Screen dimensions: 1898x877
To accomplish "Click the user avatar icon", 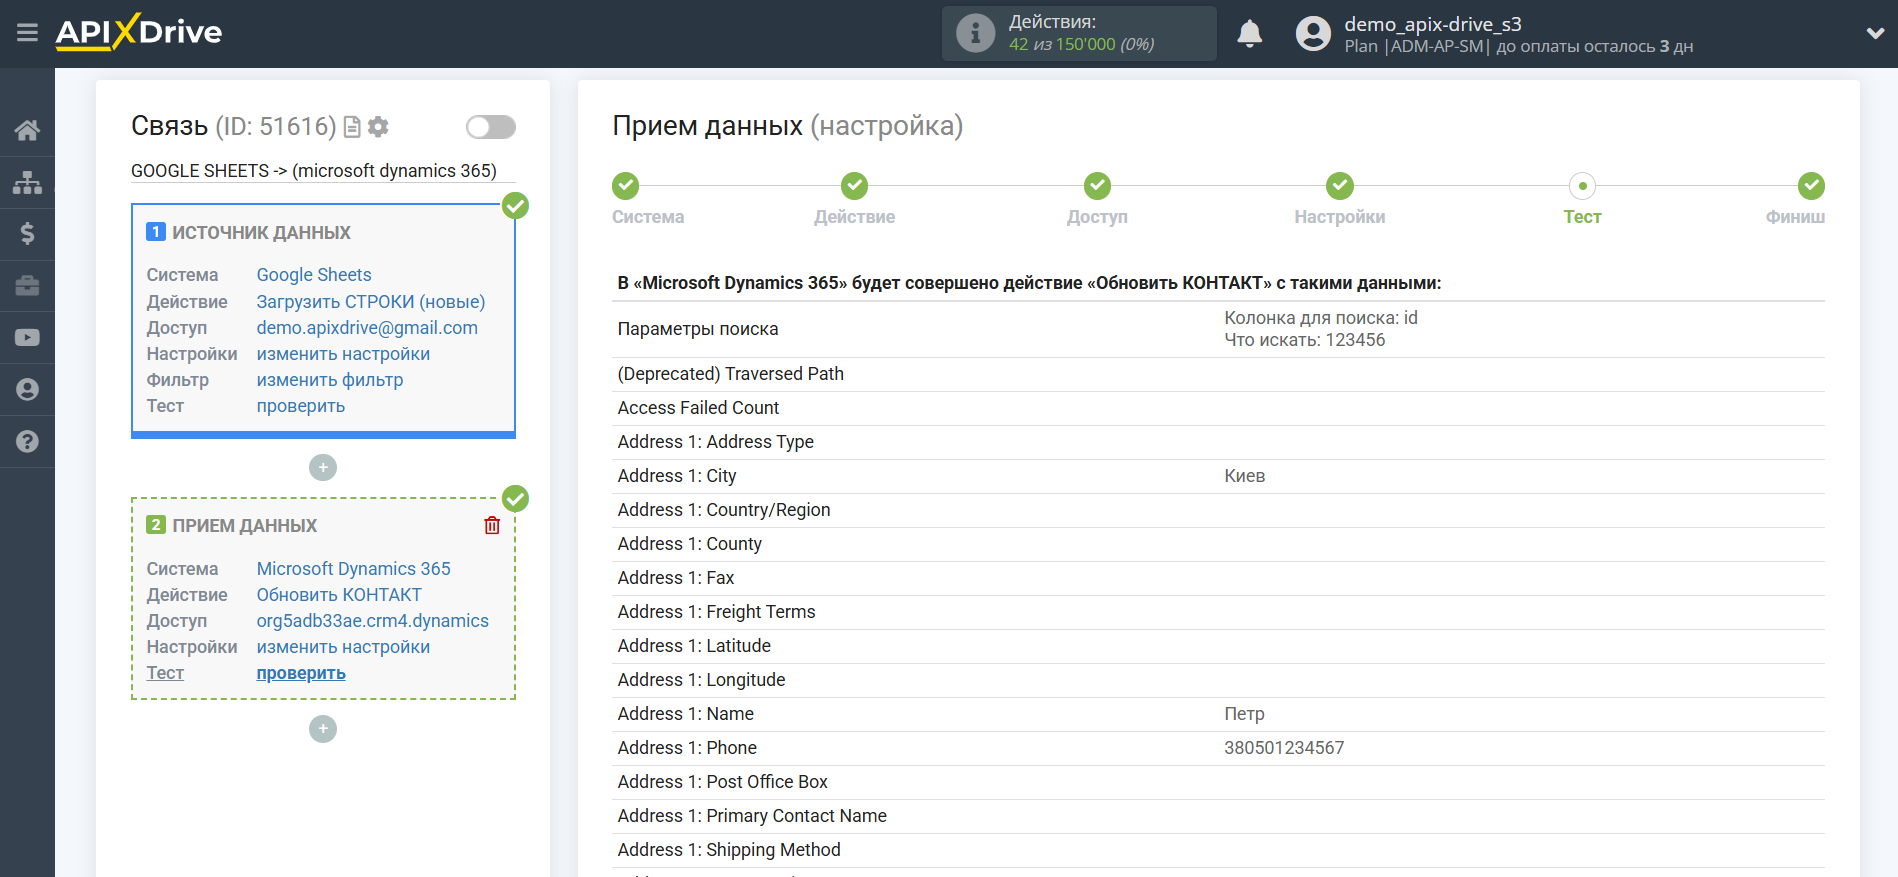I will click(x=1313, y=34).
